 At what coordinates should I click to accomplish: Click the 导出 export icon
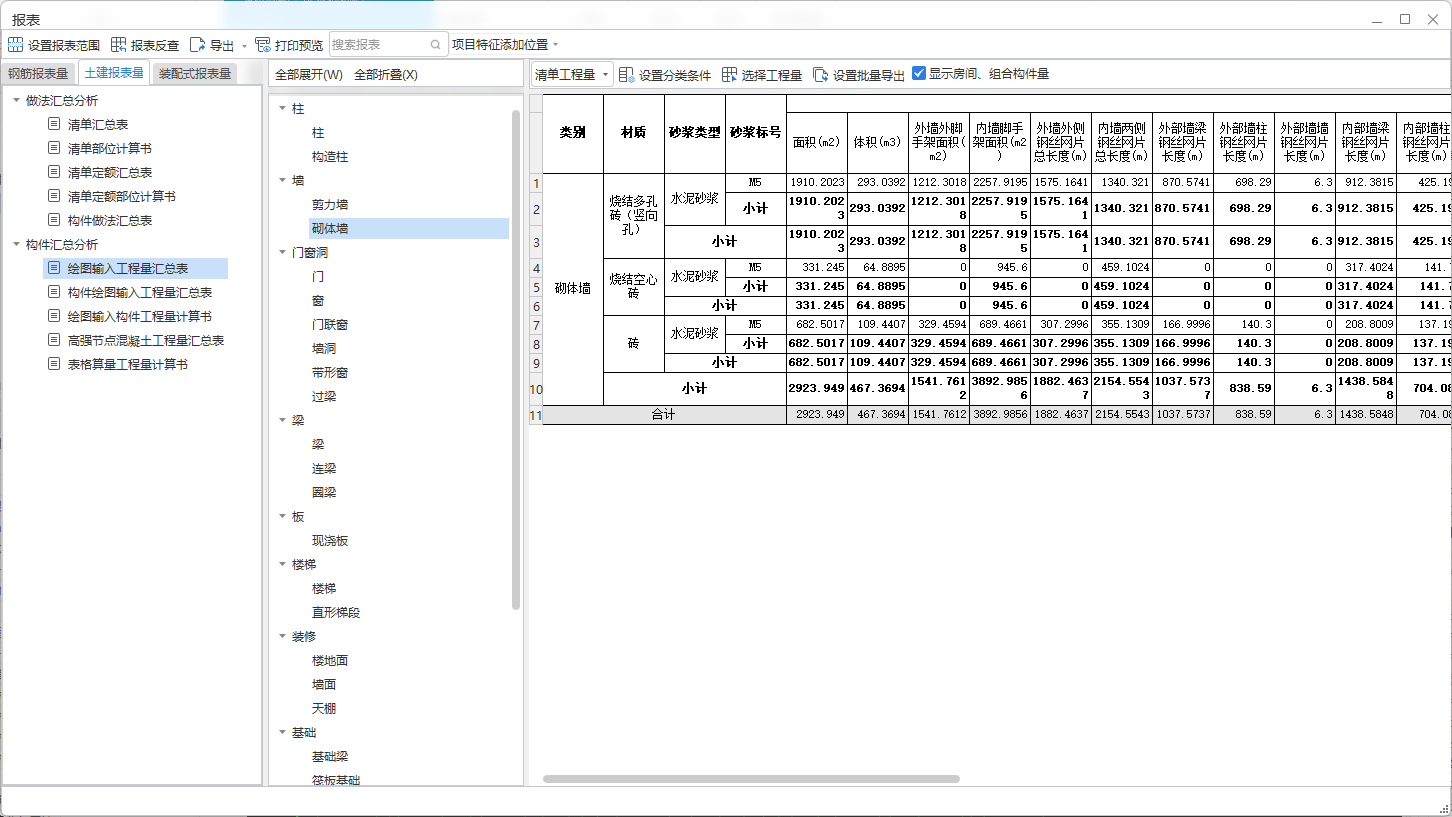coord(197,45)
